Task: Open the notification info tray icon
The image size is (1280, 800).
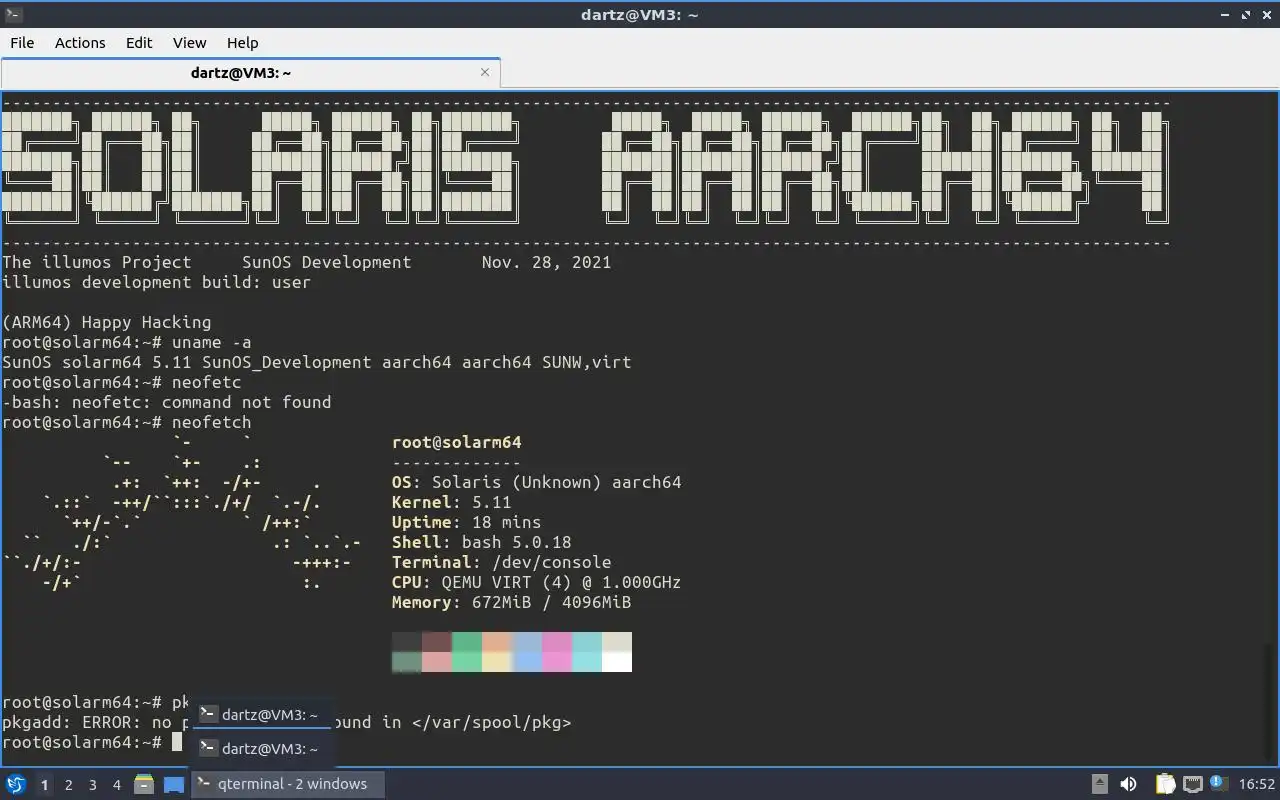Action: click(x=1218, y=783)
